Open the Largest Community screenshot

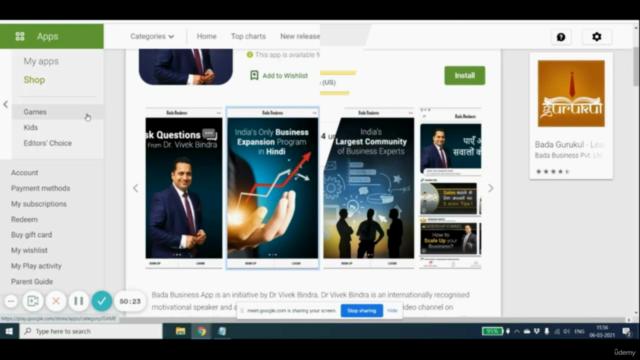coord(369,188)
